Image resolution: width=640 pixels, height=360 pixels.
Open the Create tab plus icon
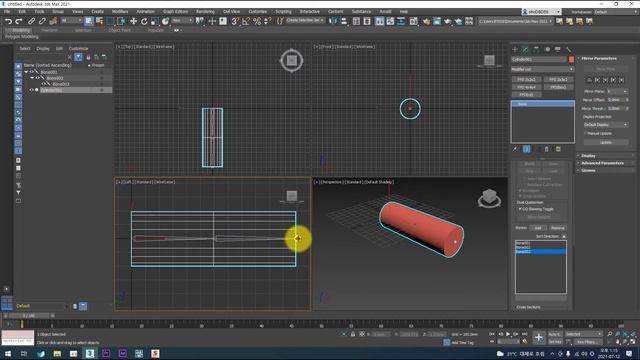click(515, 49)
